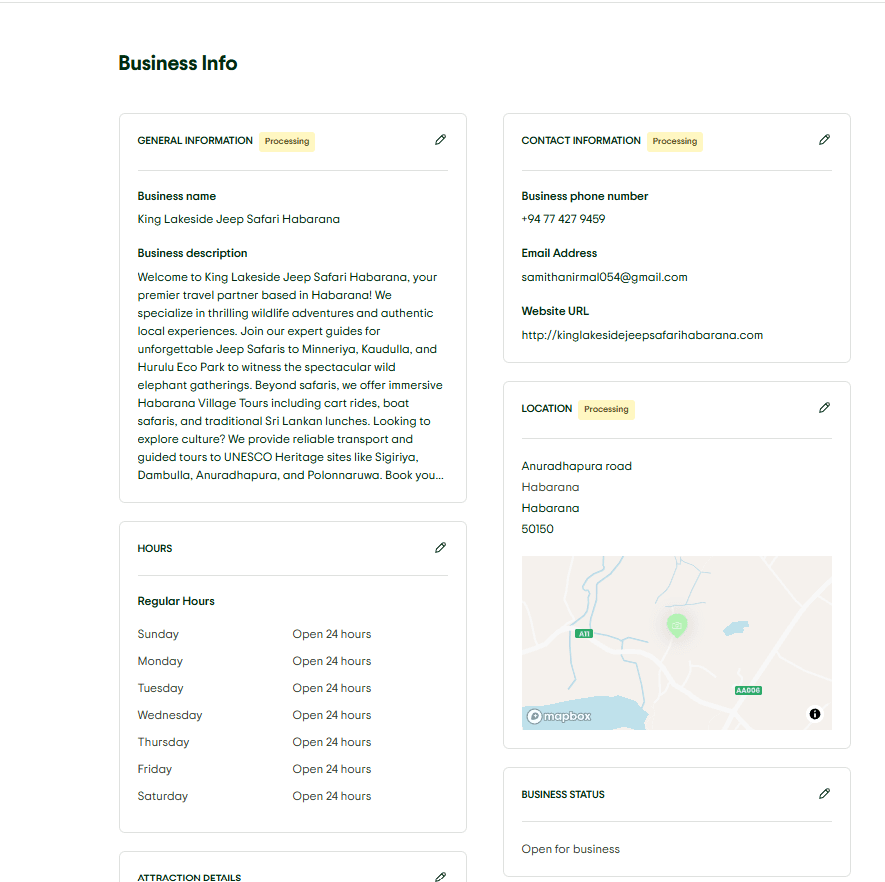Click the Processing badge beside General Information
This screenshot has height=882, width=885.
(287, 141)
